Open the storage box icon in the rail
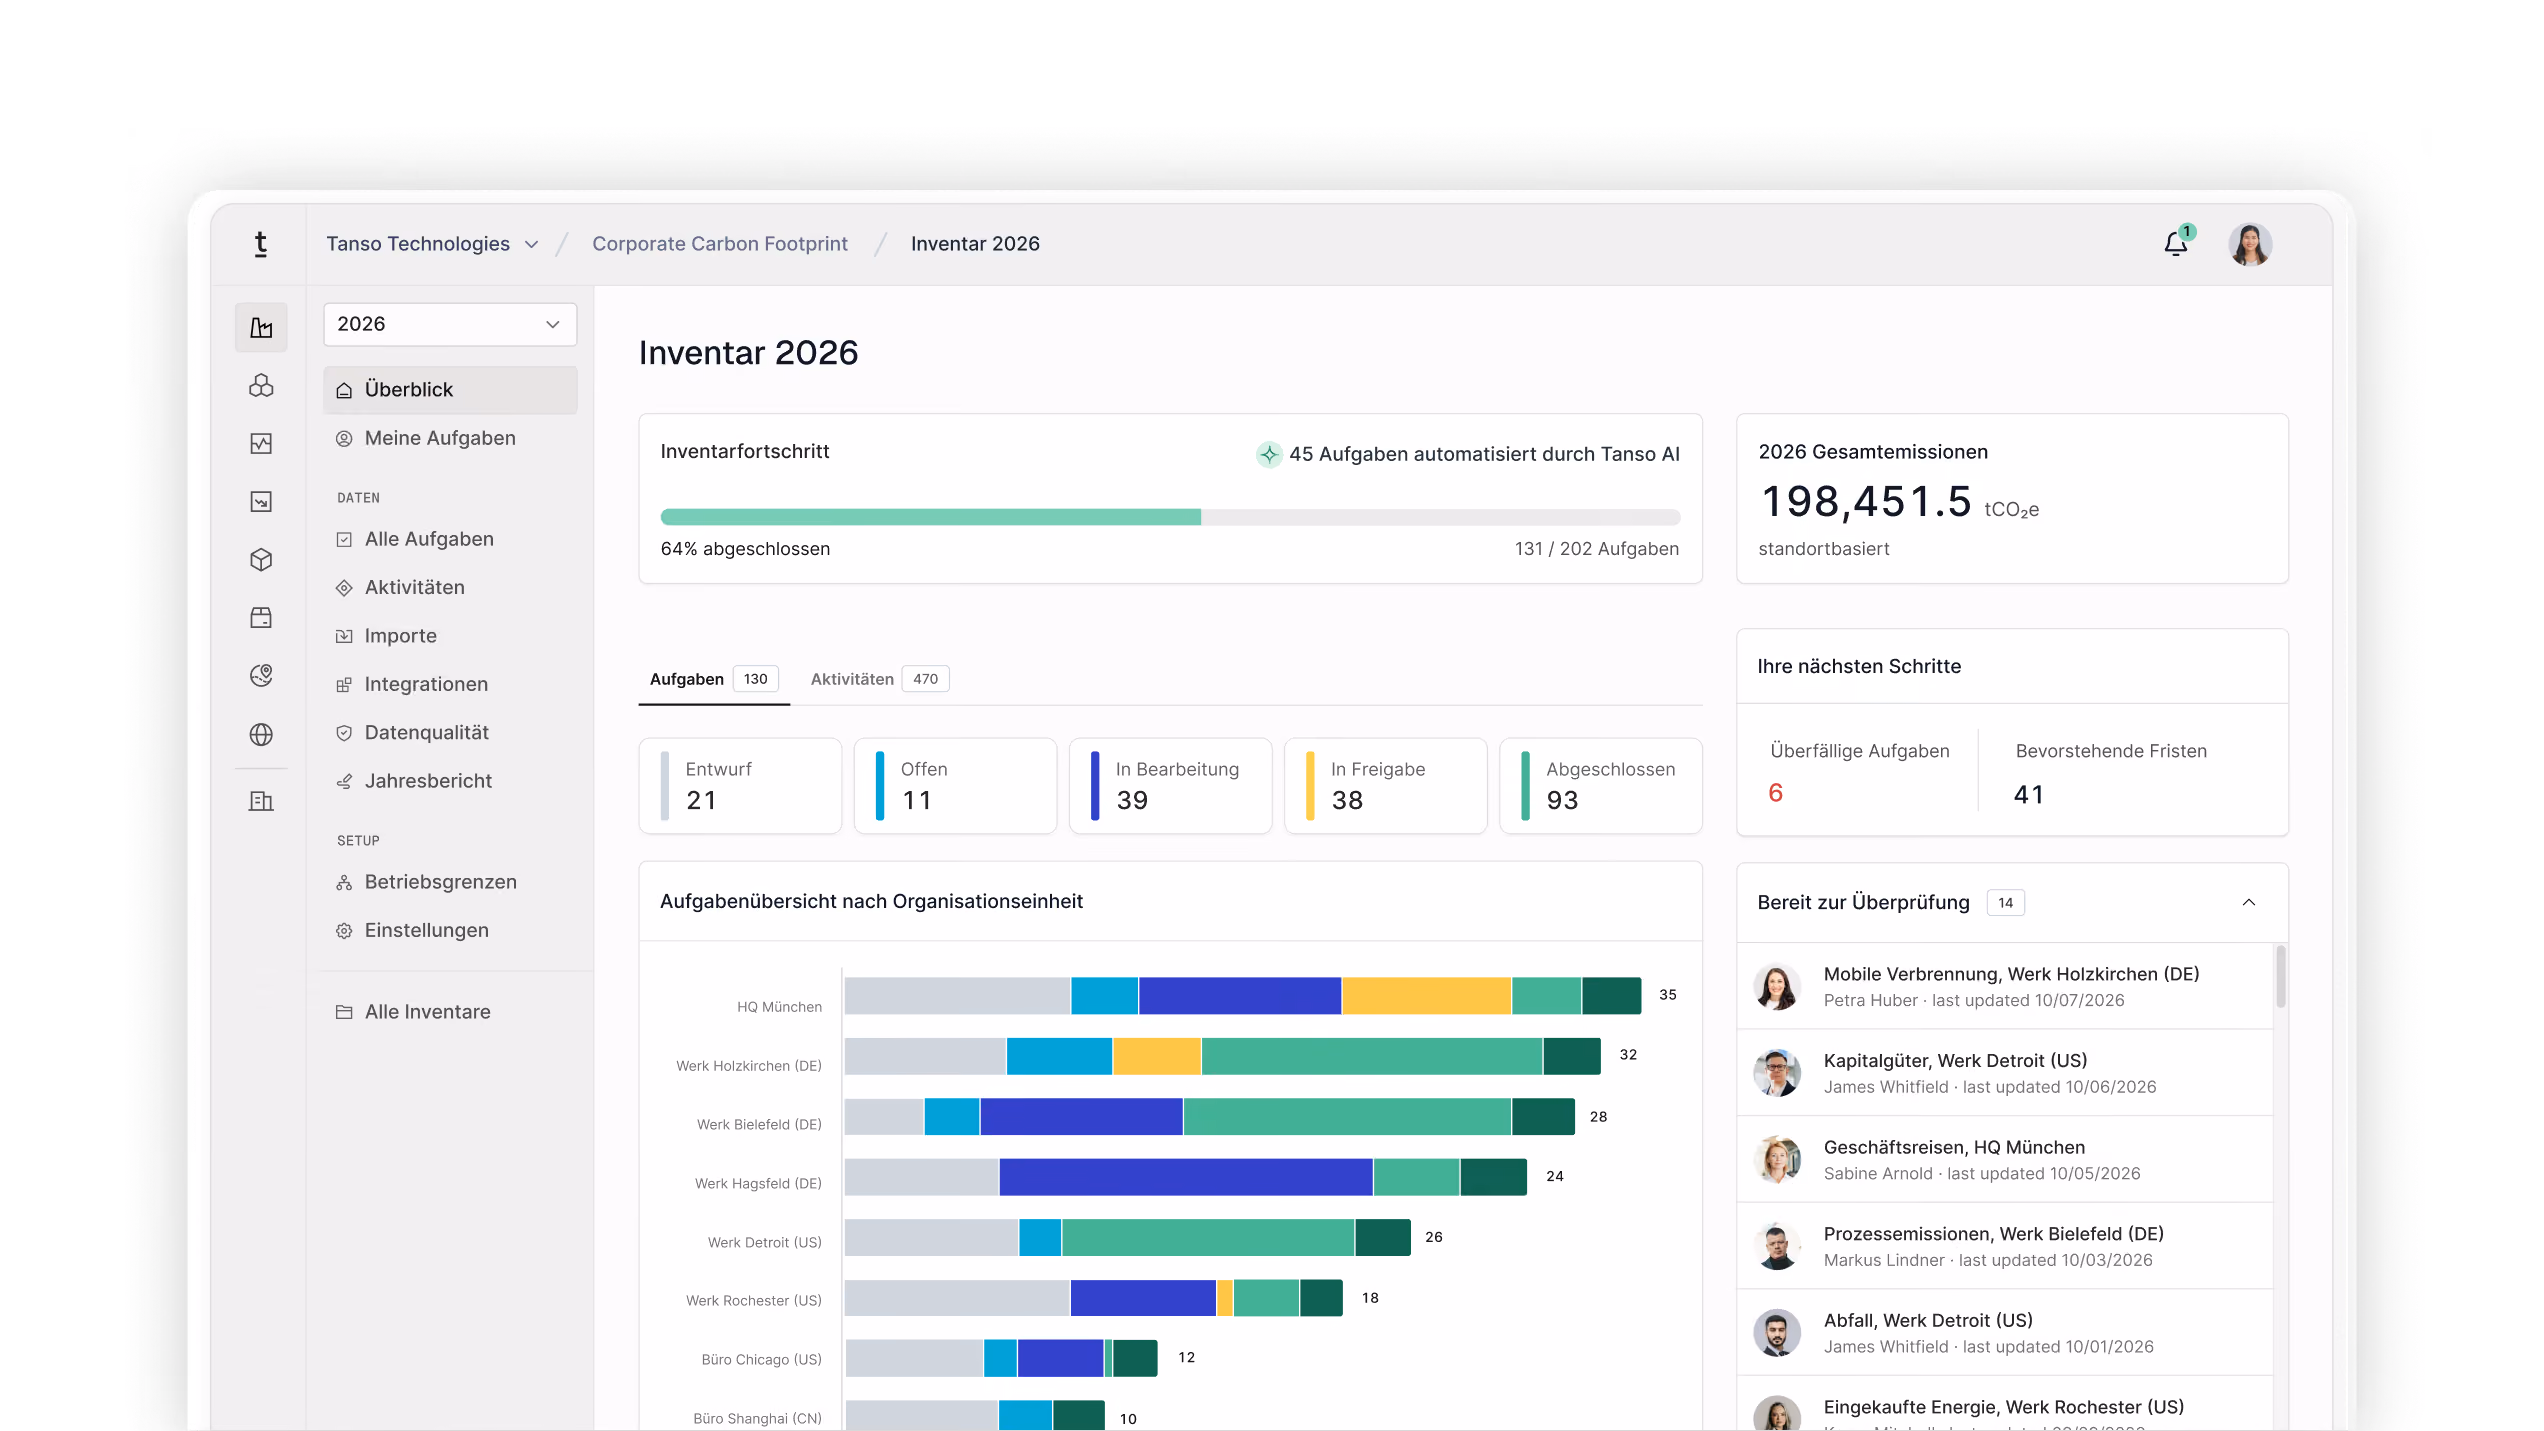The width and height of the screenshot is (2544, 1431). point(261,618)
